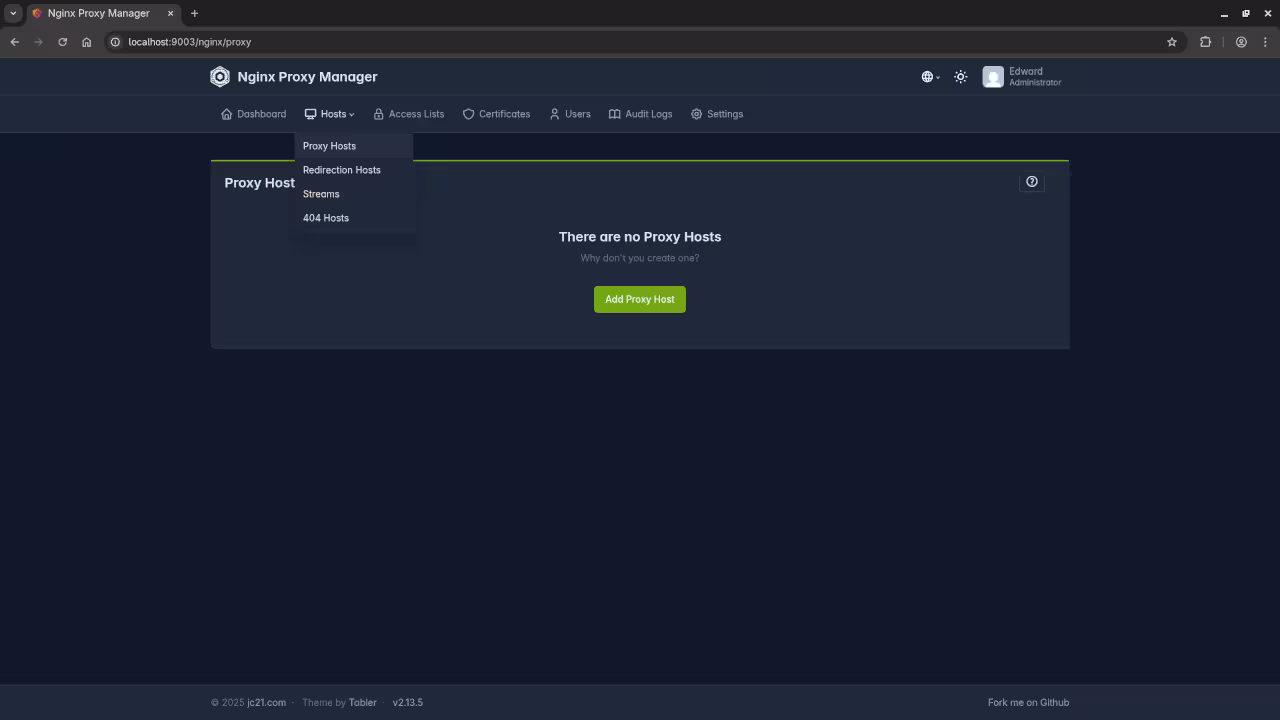Viewport: 1280px width, 720px height.
Task: Open the help icon on Proxy Hosts panel
Action: (x=1032, y=181)
